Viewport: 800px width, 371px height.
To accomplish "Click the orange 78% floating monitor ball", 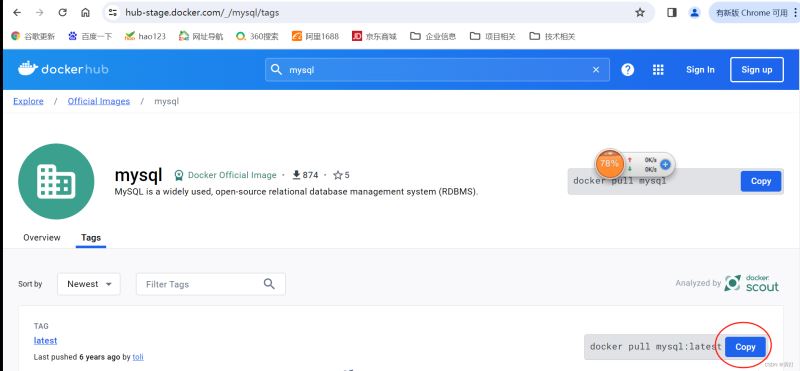I will pos(609,164).
